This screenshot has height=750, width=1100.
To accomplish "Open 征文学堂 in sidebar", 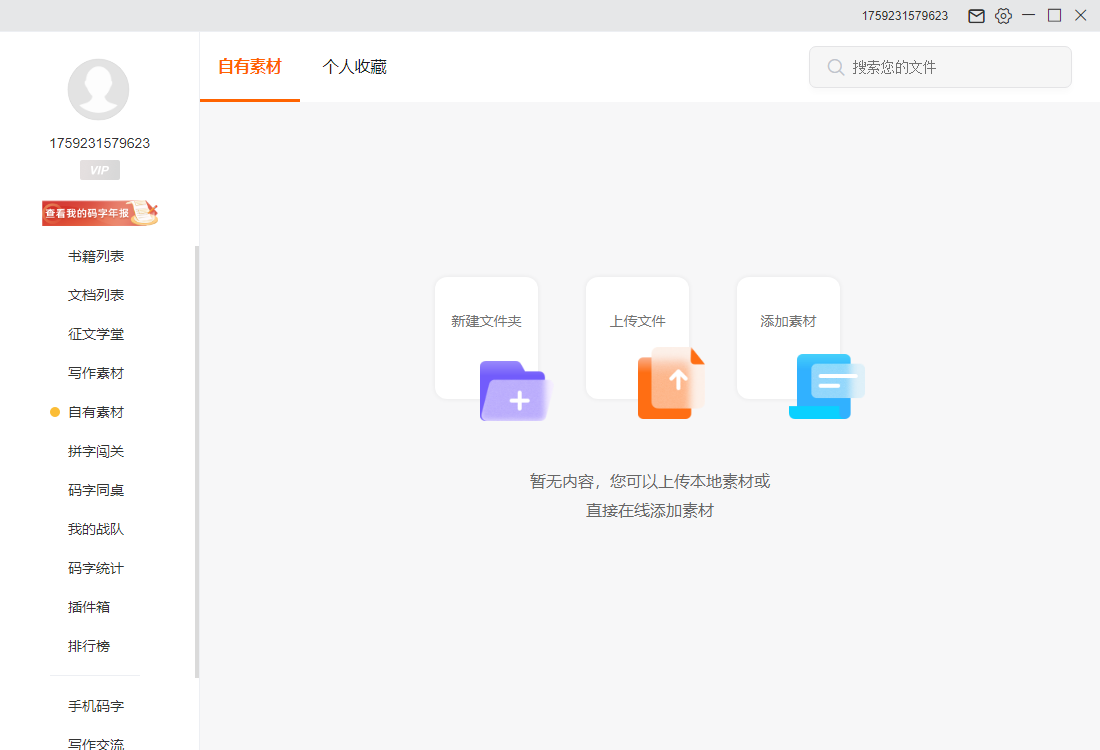I will (x=96, y=334).
